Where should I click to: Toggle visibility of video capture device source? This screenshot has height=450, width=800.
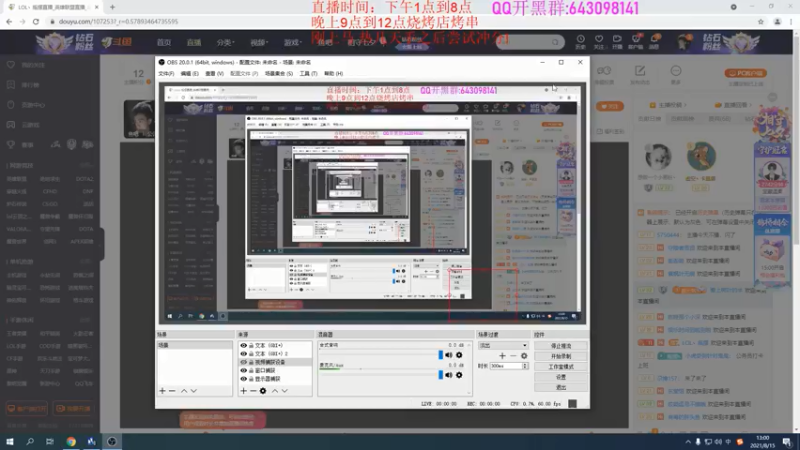[243, 362]
